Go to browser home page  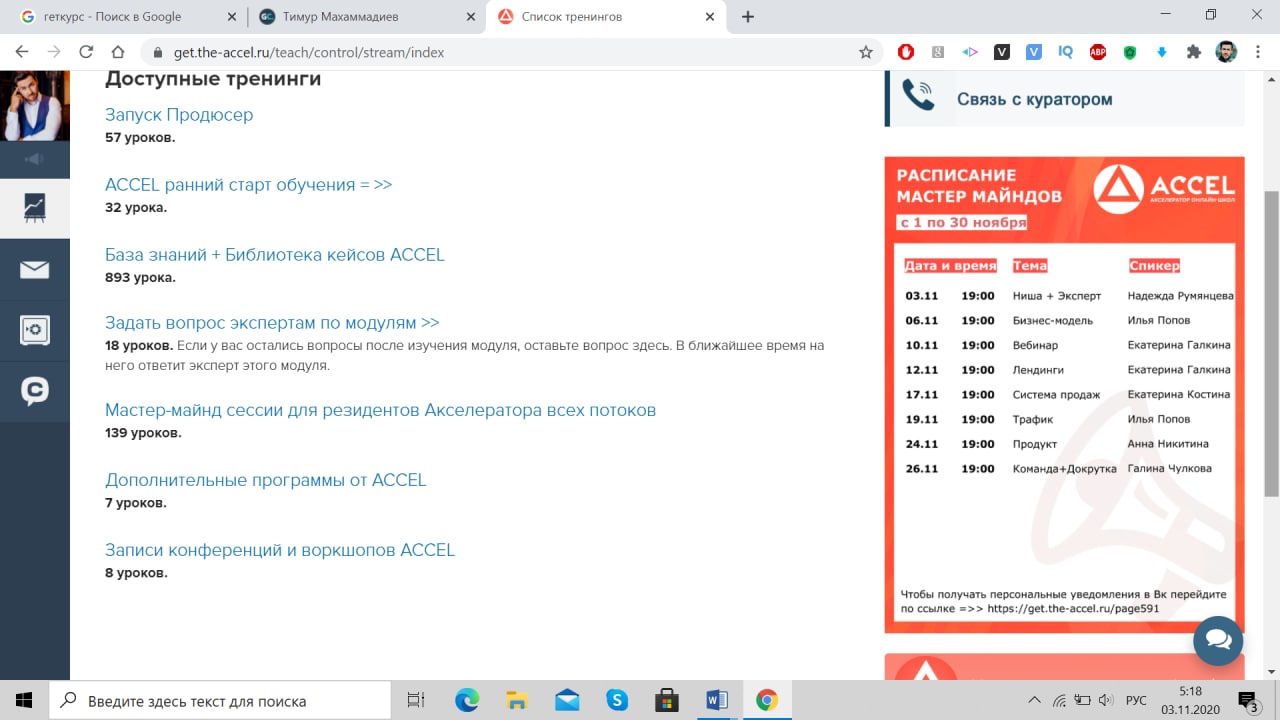118,52
